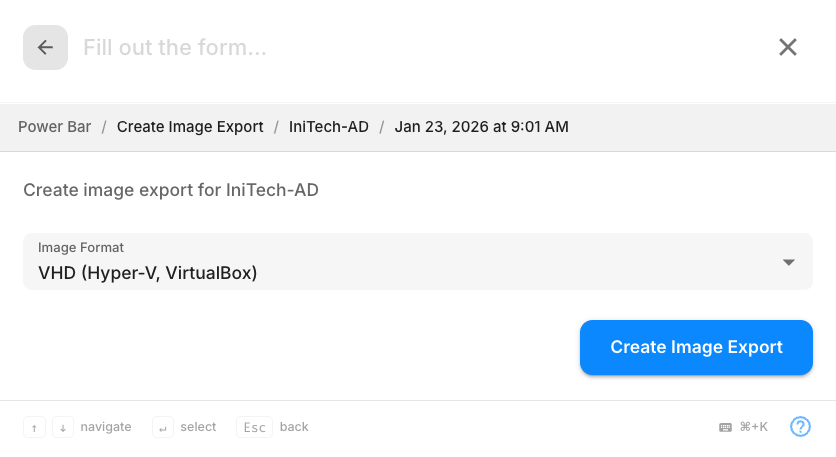Go to Power Bar breadcrumb
836x457 pixels.
pos(55,127)
